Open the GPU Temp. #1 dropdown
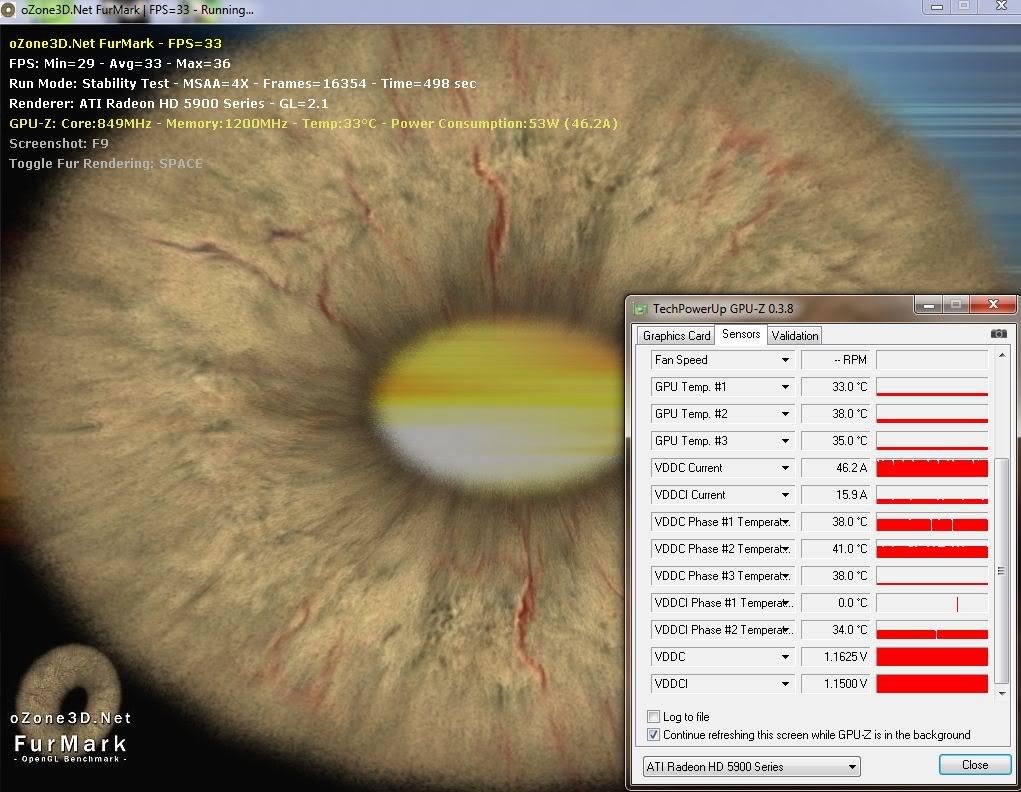 (x=785, y=387)
